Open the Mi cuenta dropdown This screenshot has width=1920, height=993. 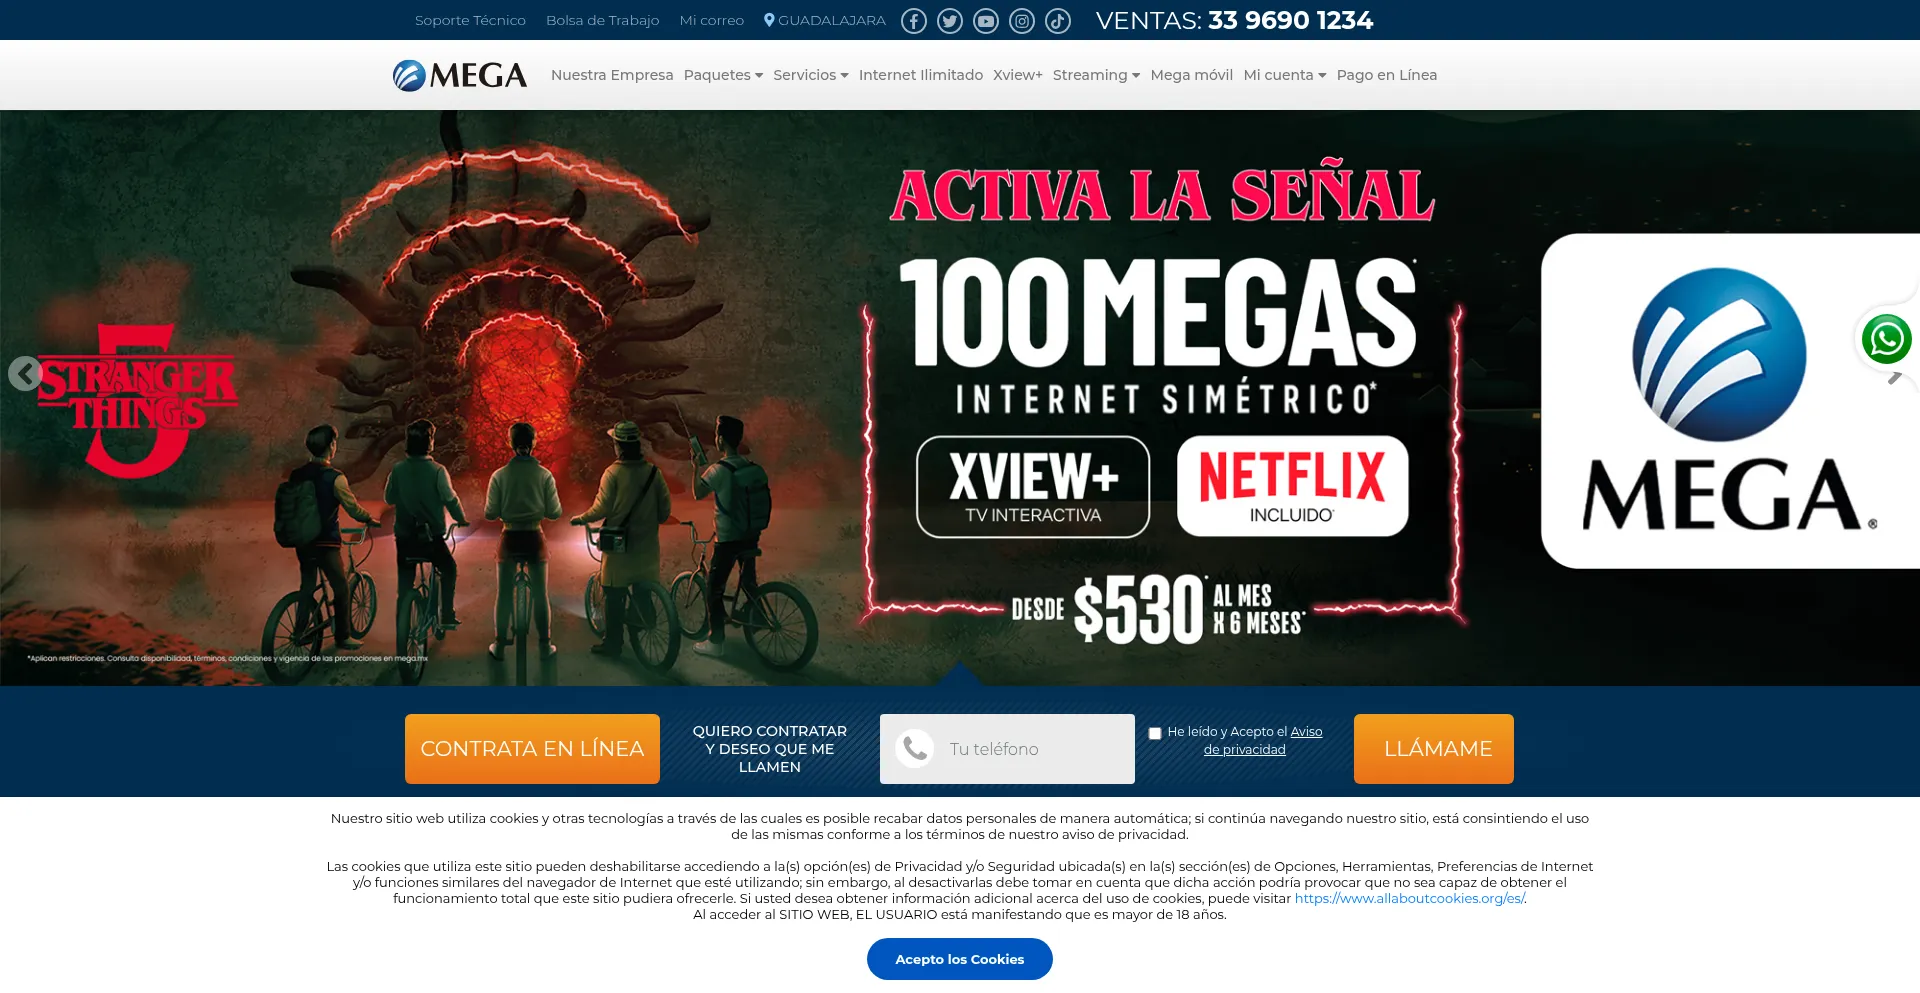[1285, 75]
